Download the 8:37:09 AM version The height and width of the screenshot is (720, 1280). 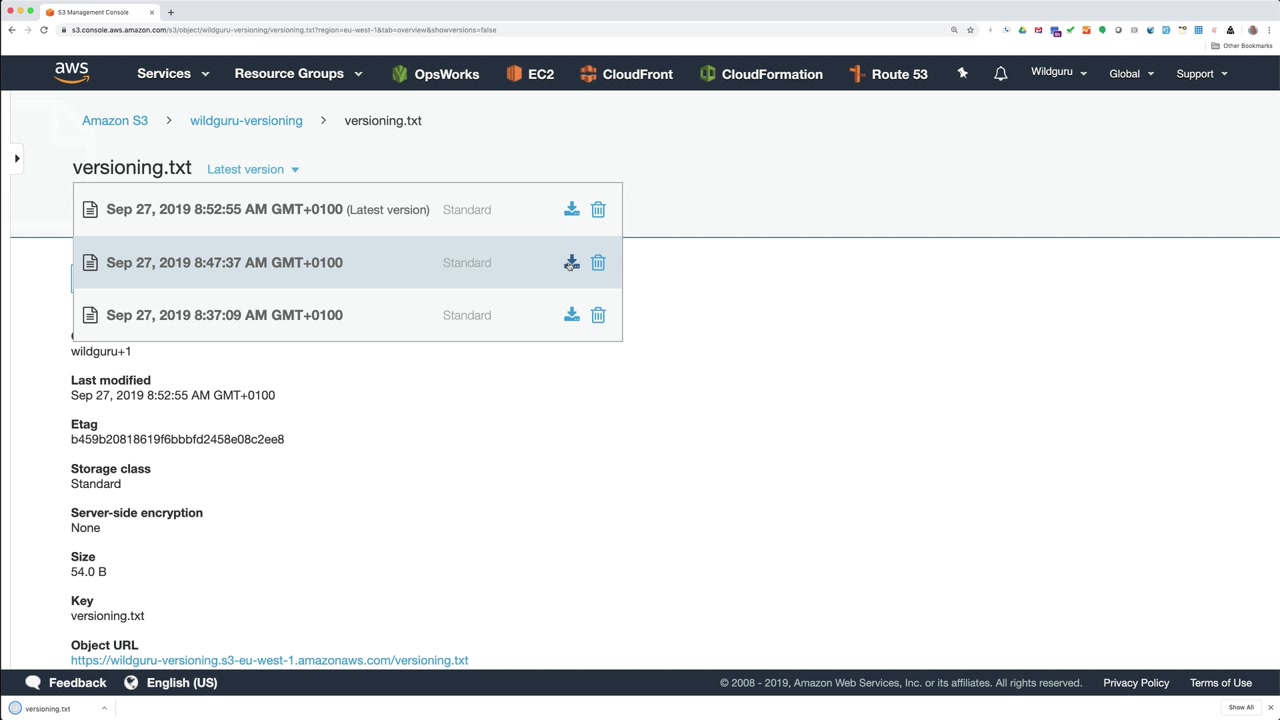click(571, 315)
